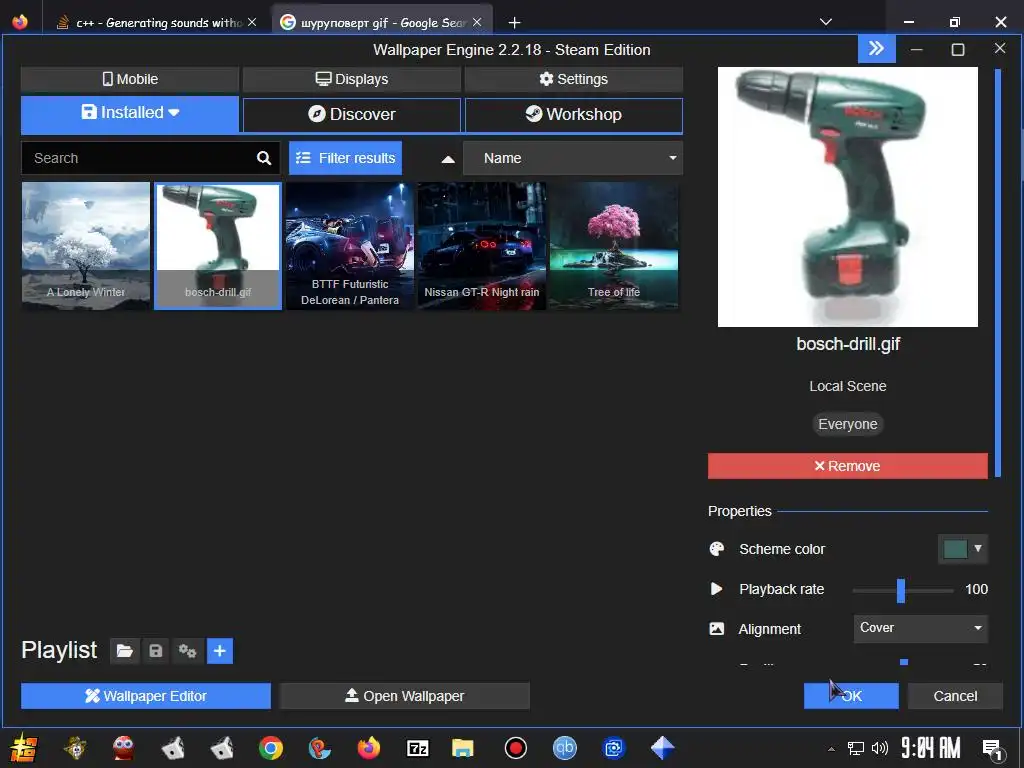The height and width of the screenshot is (768, 1024).
Task: Open playlist settings gears icon
Action: tap(187, 651)
